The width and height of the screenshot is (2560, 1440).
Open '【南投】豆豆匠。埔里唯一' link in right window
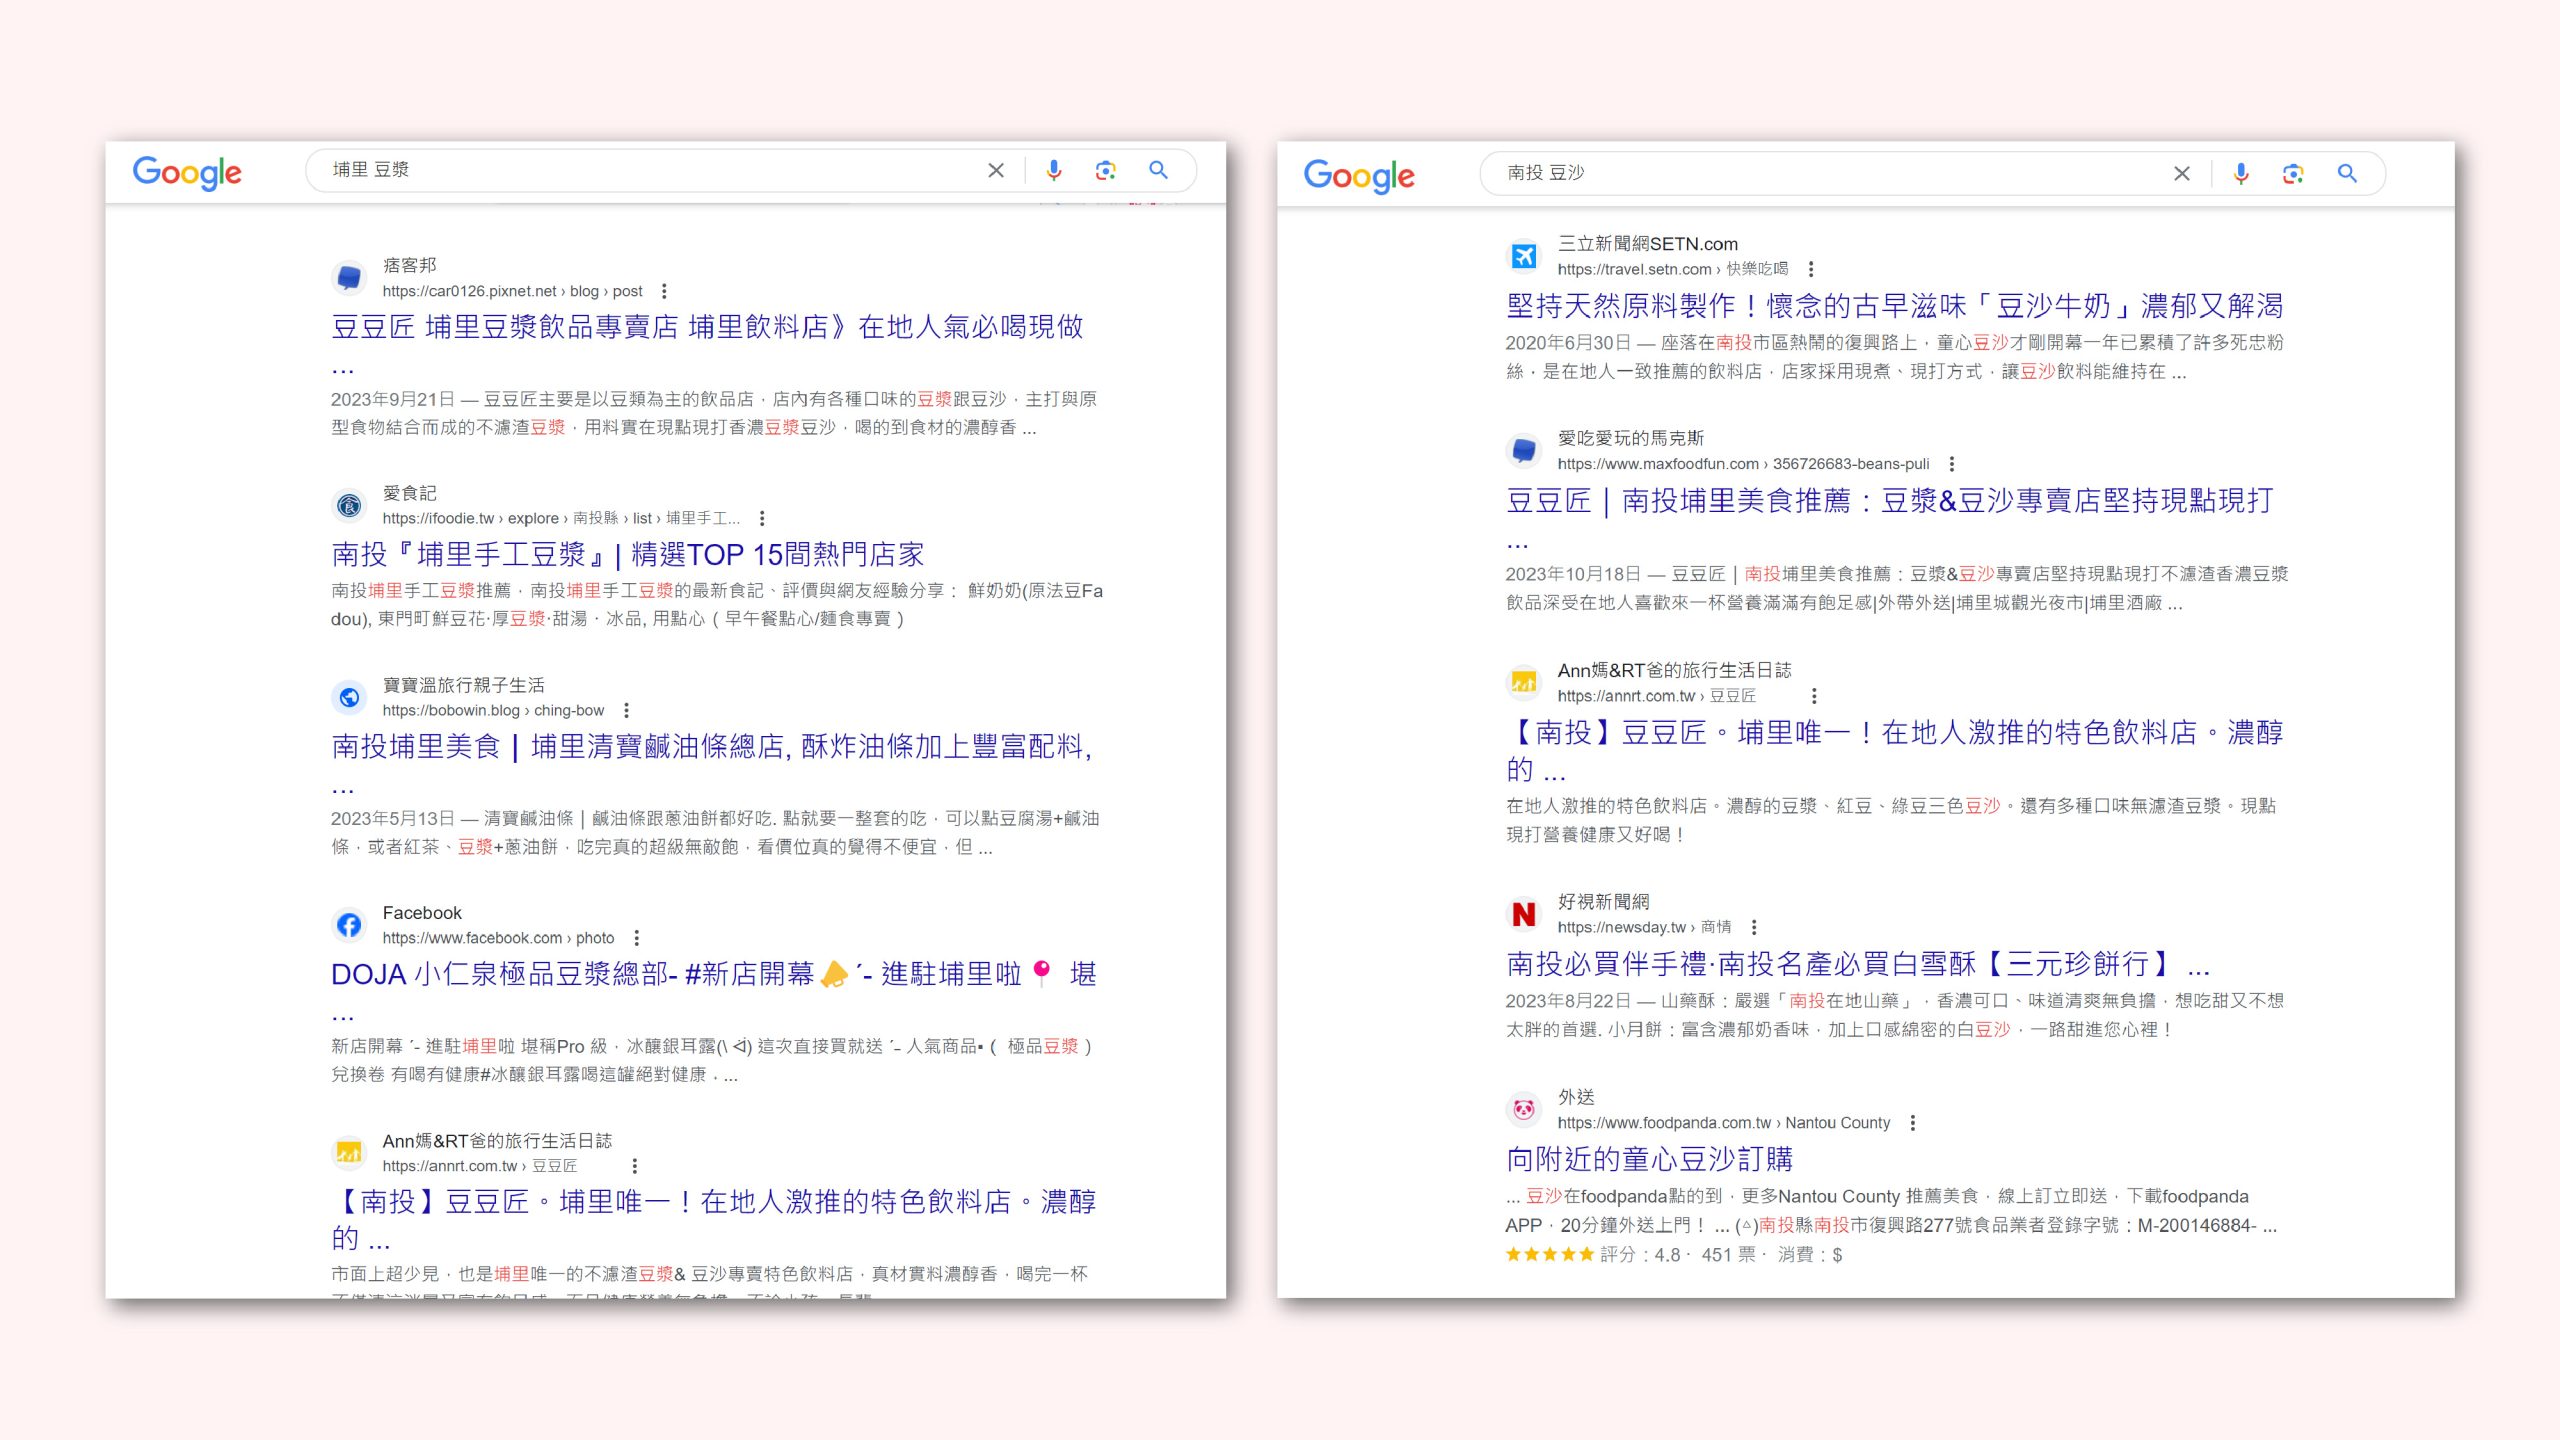(1895, 733)
